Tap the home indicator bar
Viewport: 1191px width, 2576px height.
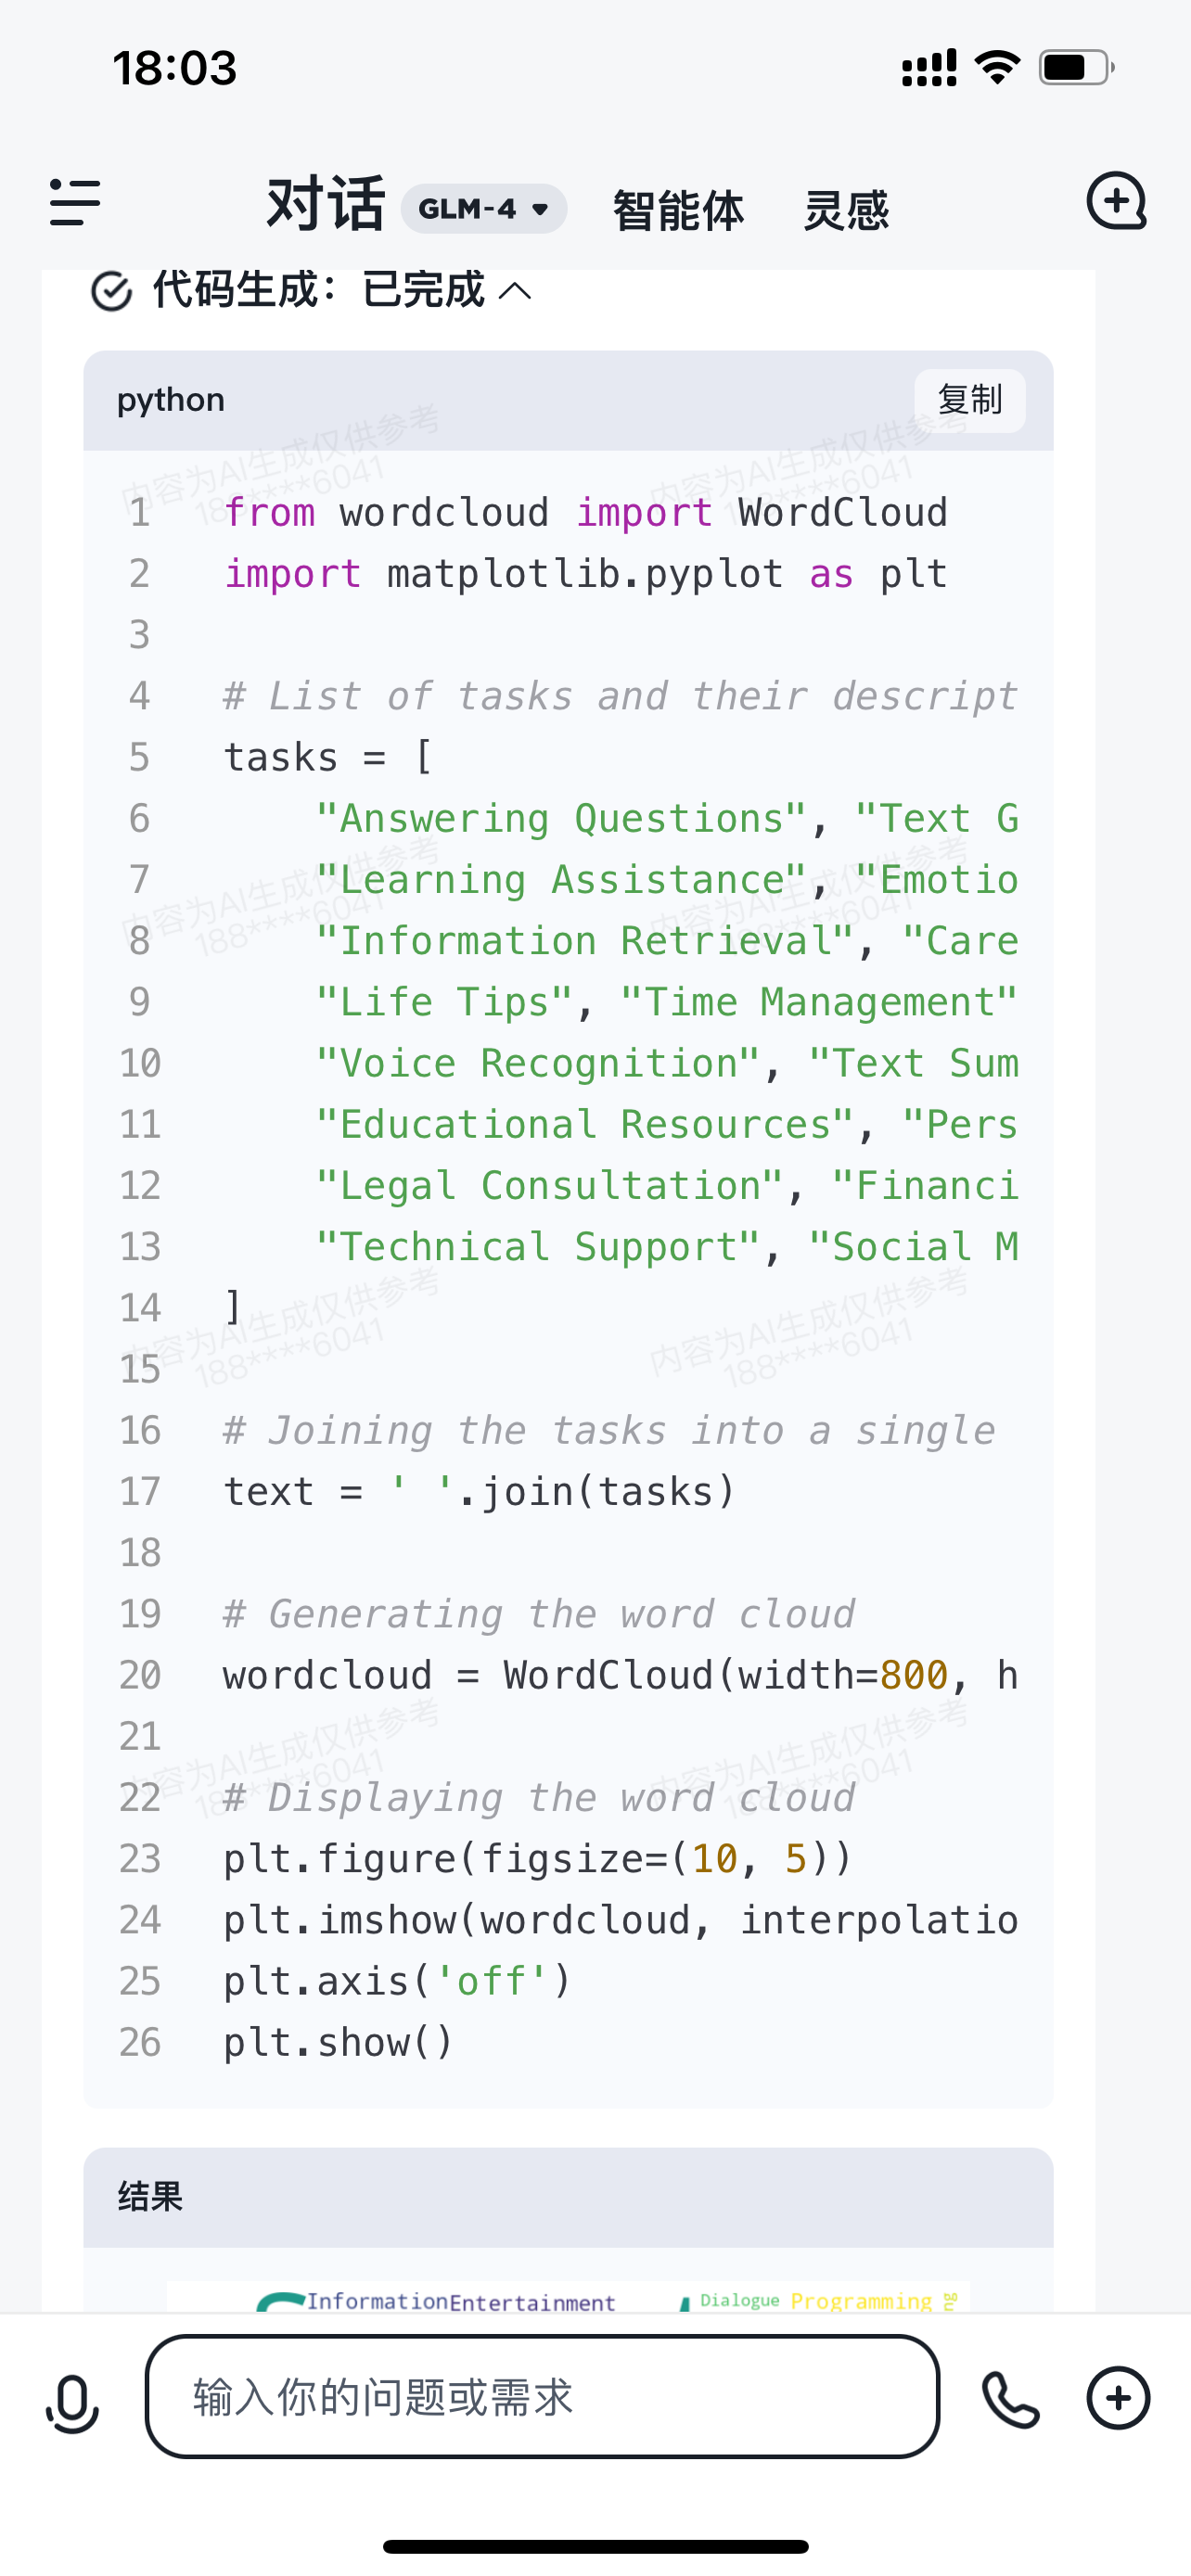pos(595,2546)
